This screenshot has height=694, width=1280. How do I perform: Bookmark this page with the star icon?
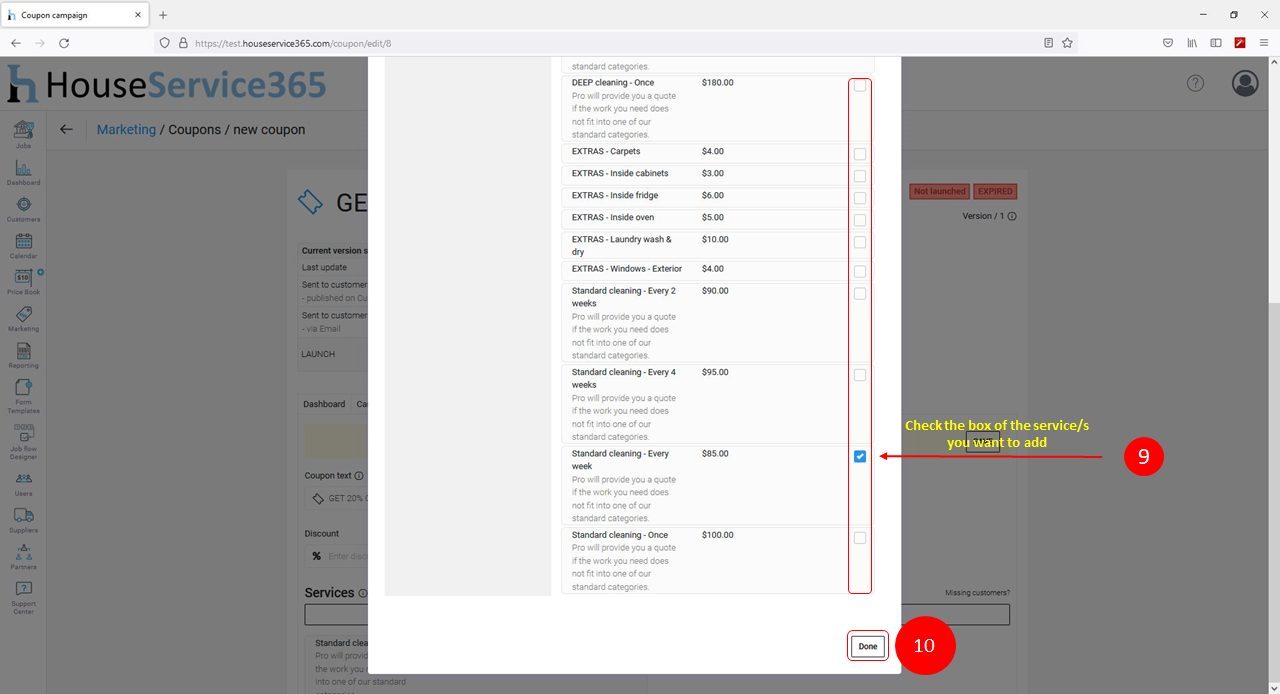click(1067, 43)
